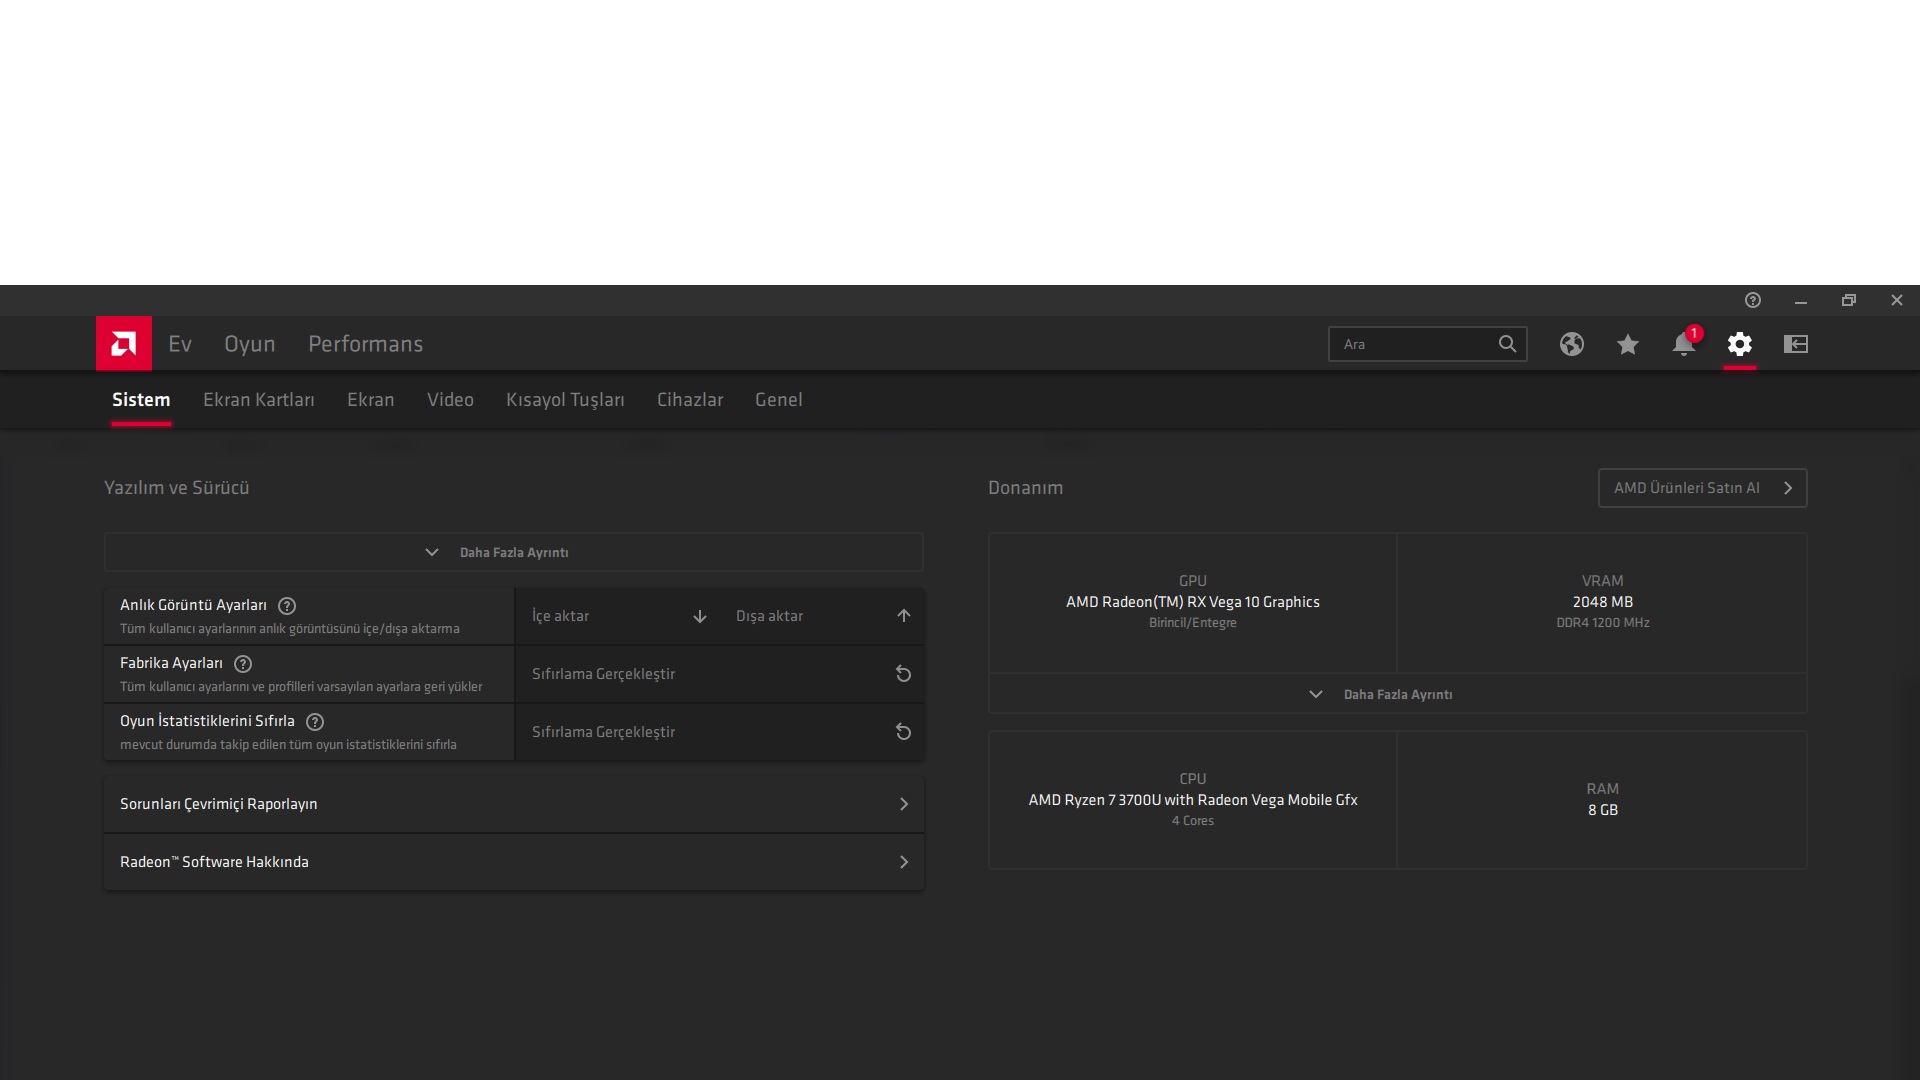Show help for Fabrika Ayarları
1920x1080 pixels.
click(x=243, y=664)
